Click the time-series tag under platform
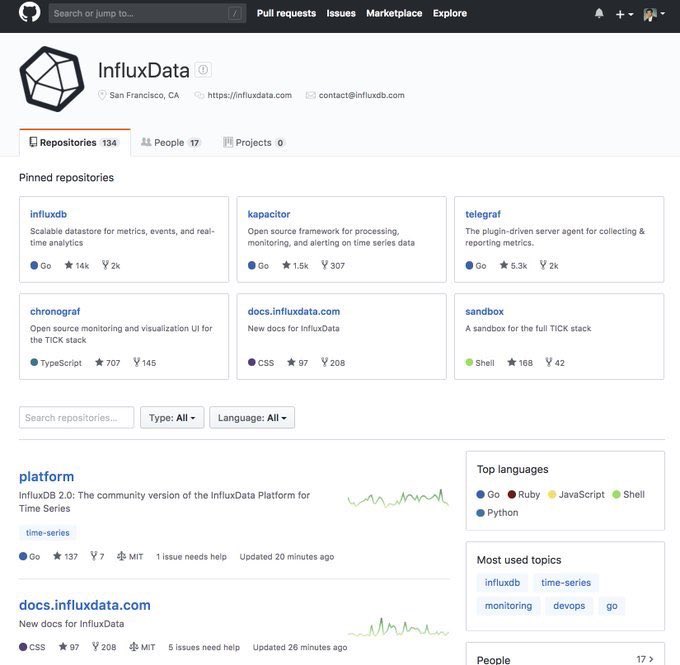 (48, 532)
